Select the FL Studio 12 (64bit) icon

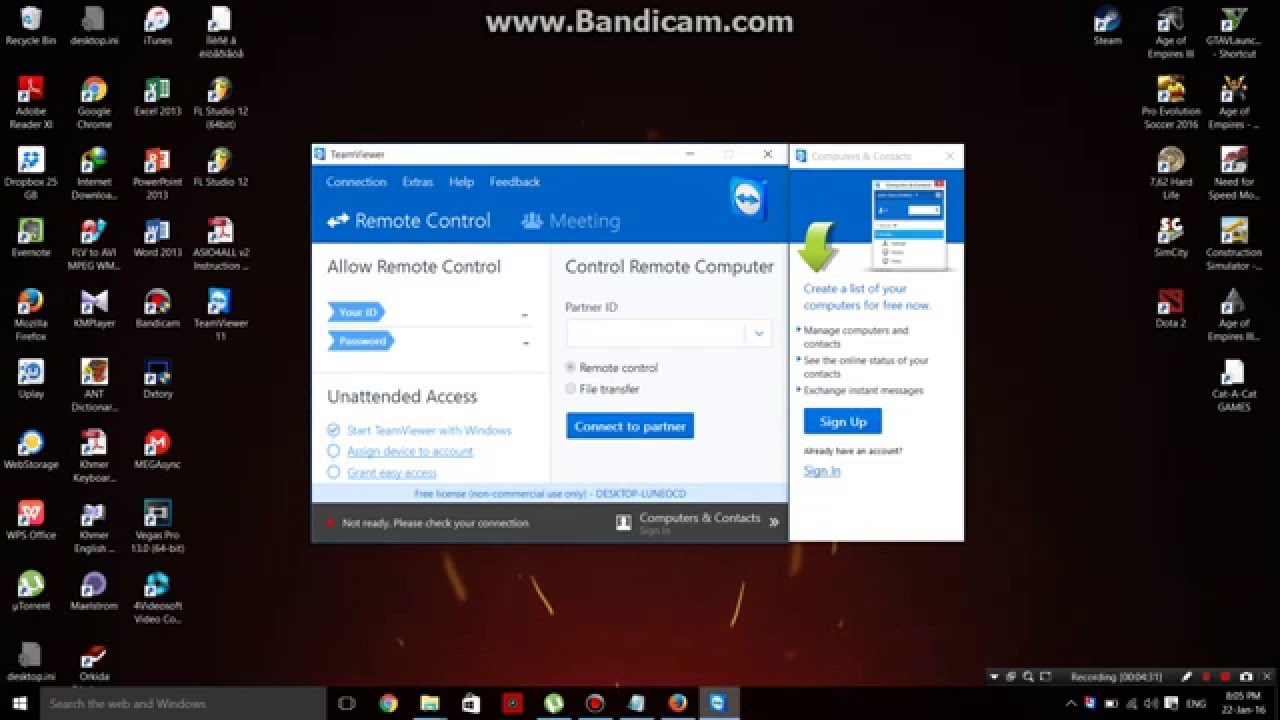220,103
